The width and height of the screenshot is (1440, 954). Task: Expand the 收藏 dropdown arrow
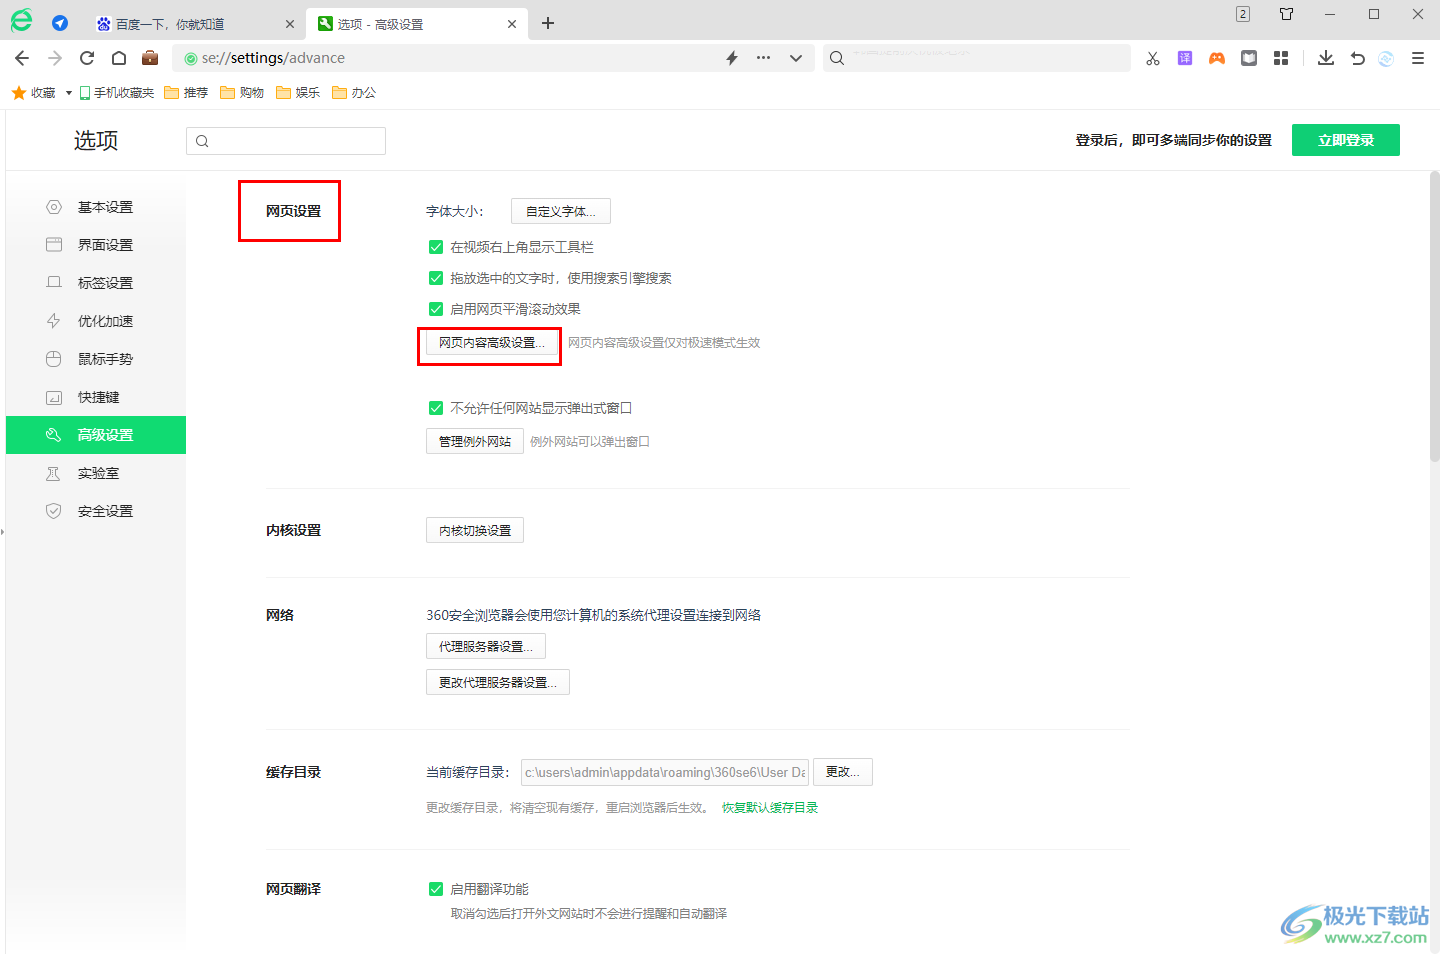[69, 93]
